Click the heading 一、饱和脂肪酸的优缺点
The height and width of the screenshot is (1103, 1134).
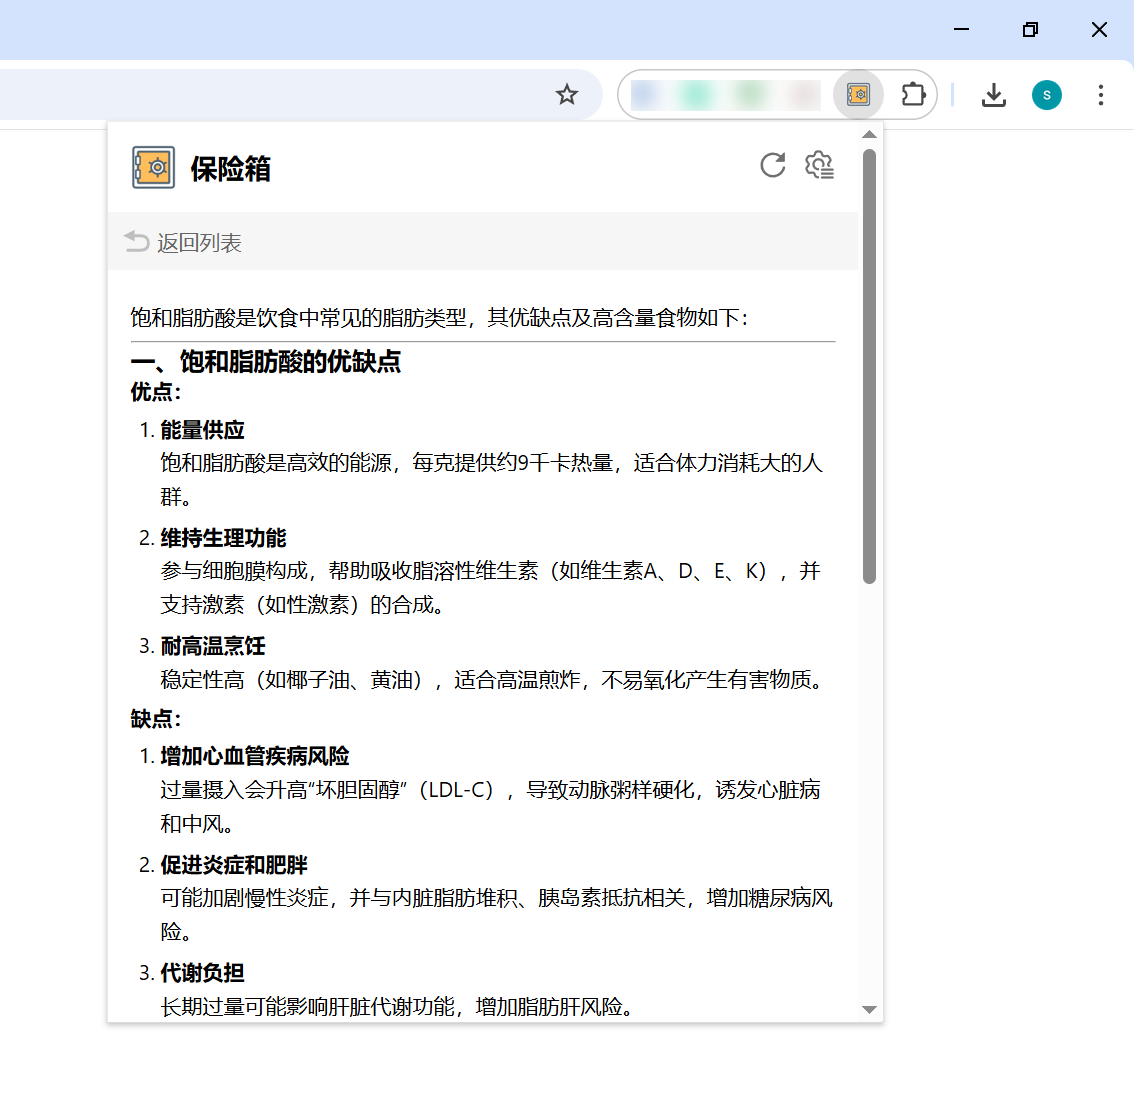click(x=265, y=361)
